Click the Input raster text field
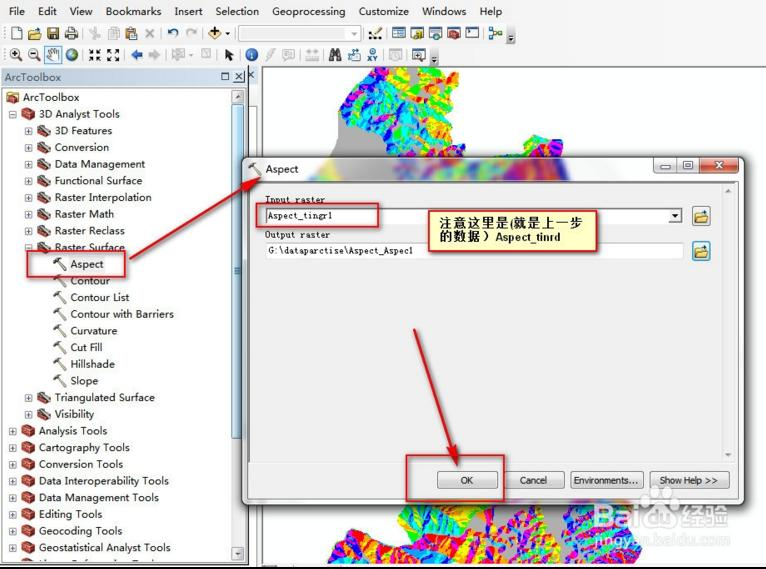Screen dimensions: 766x569 467,215
